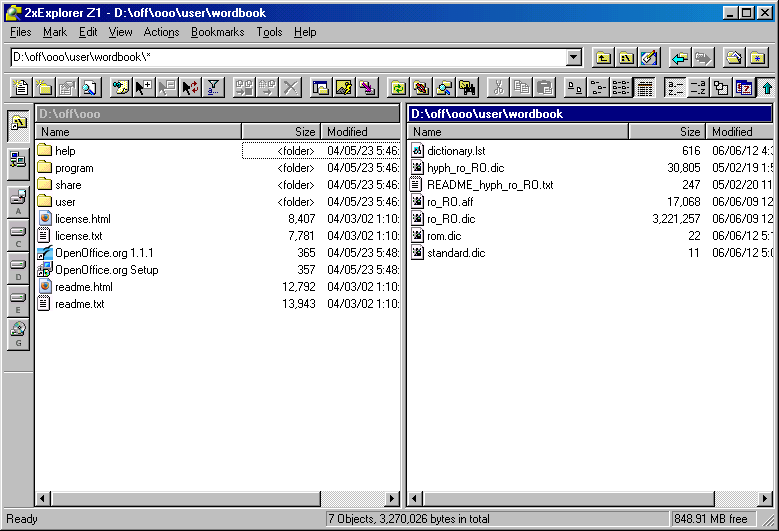Click the yellow picture toolbar icon
This screenshot has height=531, width=779.
[344, 88]
